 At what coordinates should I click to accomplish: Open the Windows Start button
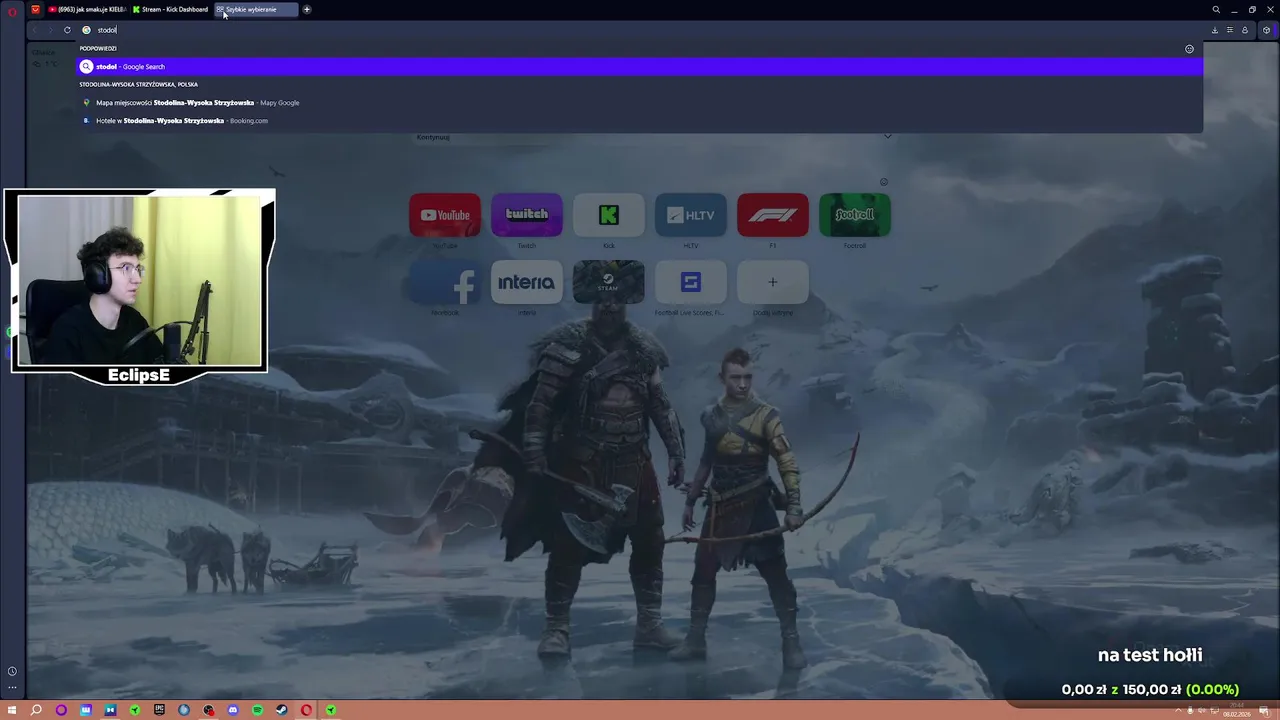pyautogui.click(x=12, y=710)
